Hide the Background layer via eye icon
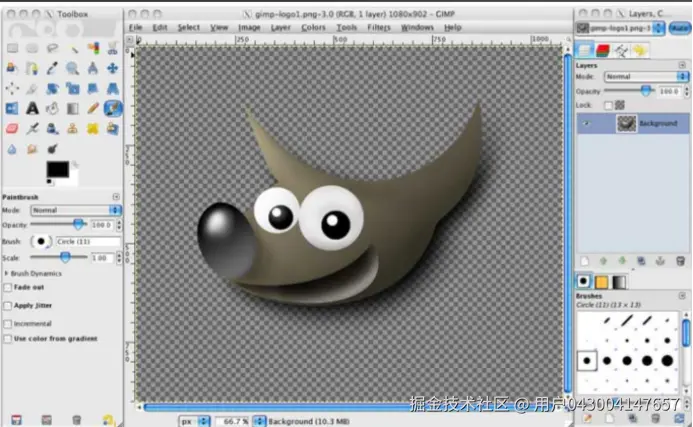 (x=586, y=123)
